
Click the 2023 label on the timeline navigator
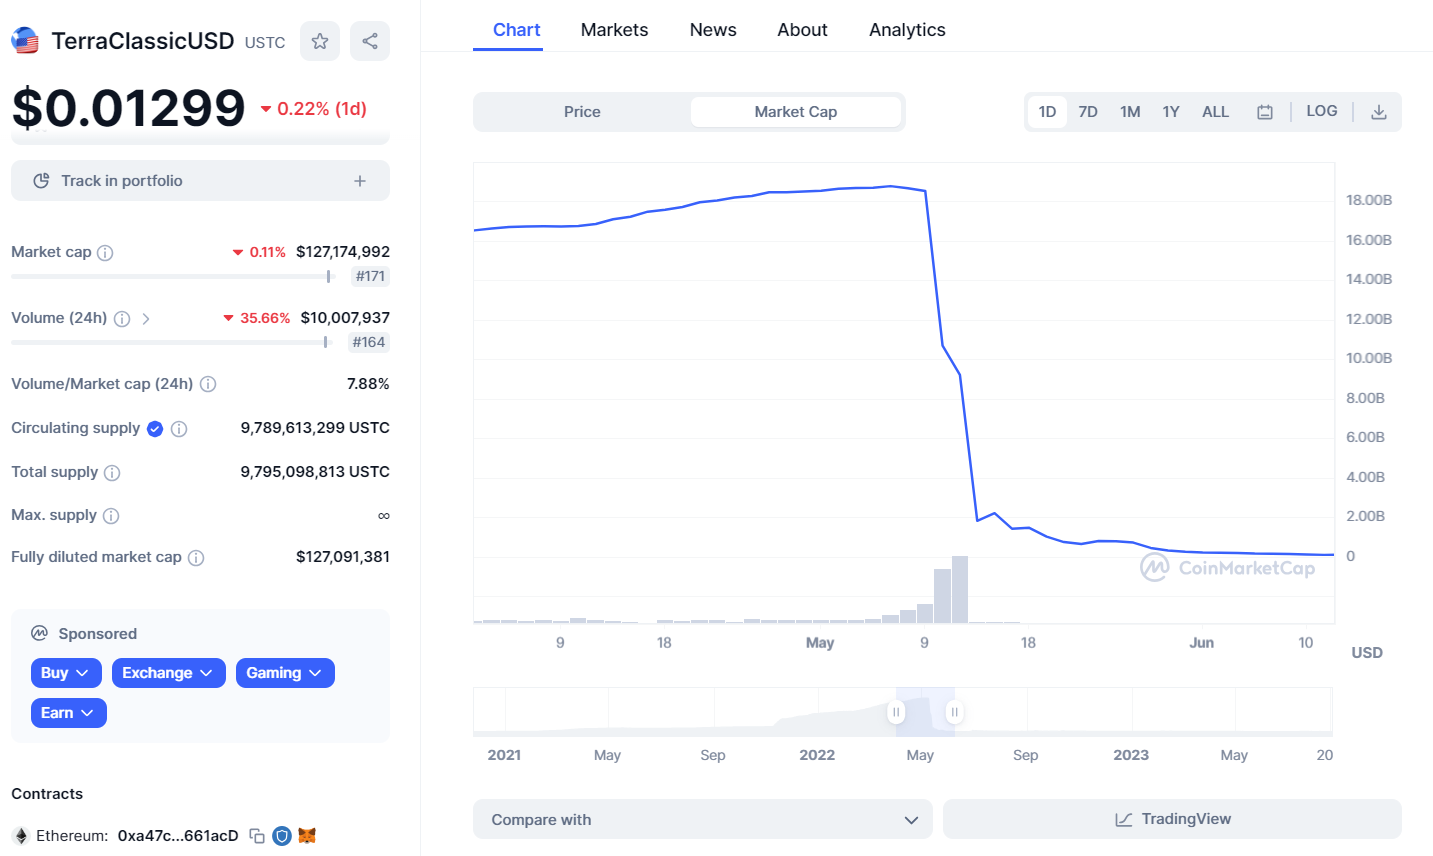click(x=1131, y=756)
